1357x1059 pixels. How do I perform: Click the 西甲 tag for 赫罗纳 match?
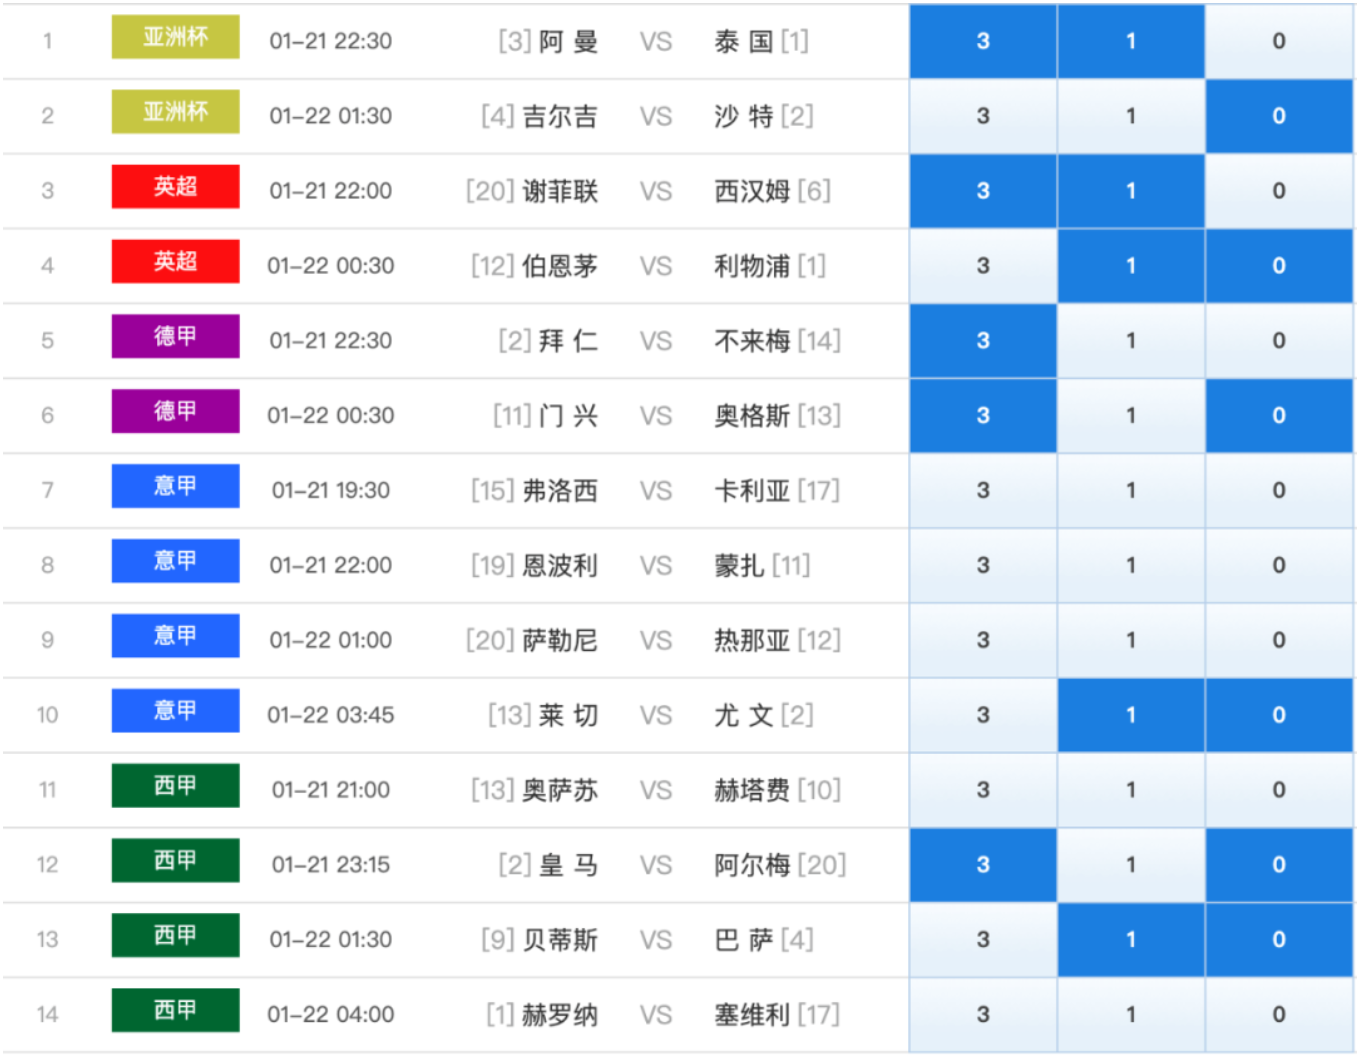coord(175,1011)
